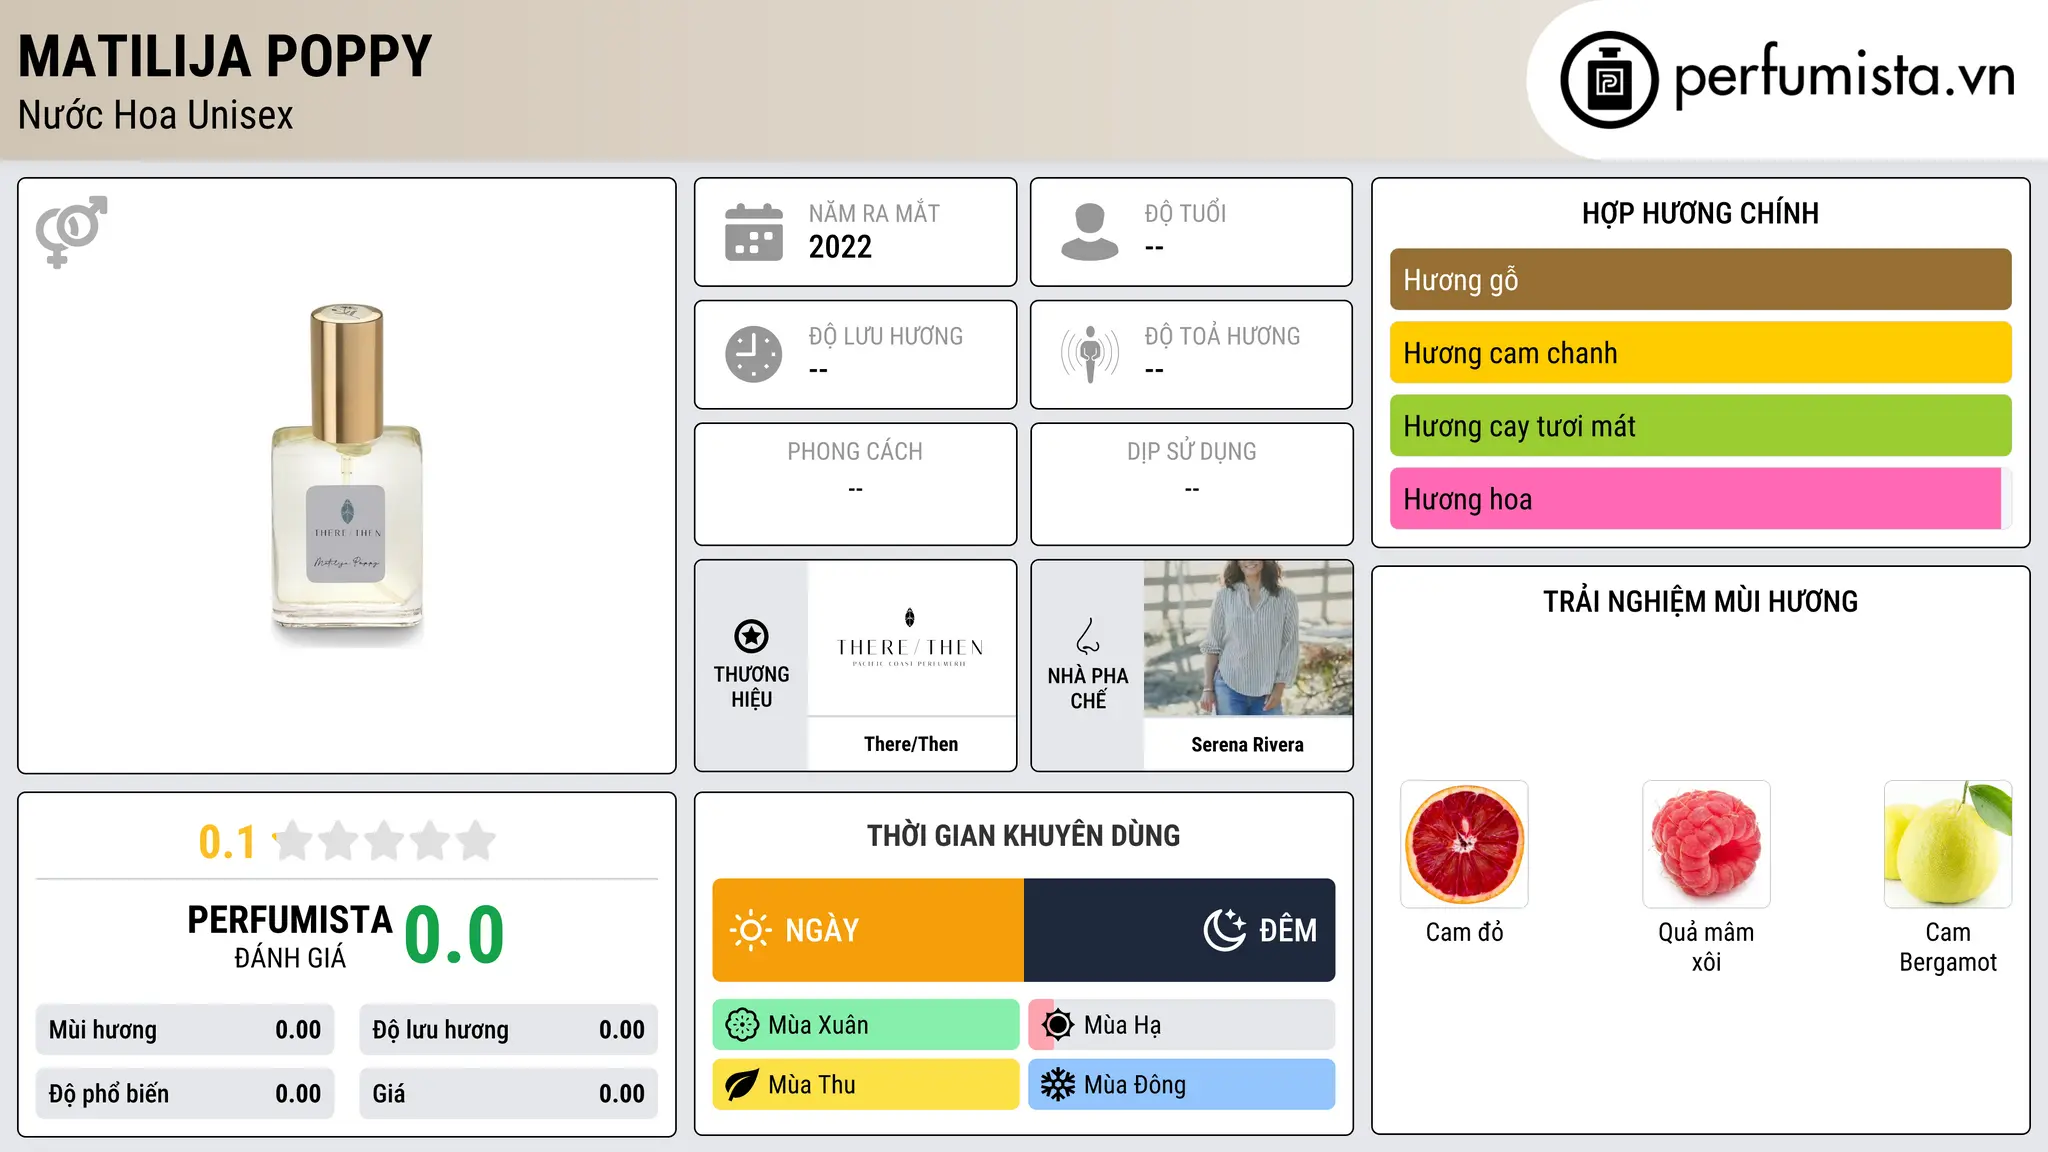The image size is (2048, 1152).
Task: Click the Độ phổ biến score row
Action: (185, 1094)
